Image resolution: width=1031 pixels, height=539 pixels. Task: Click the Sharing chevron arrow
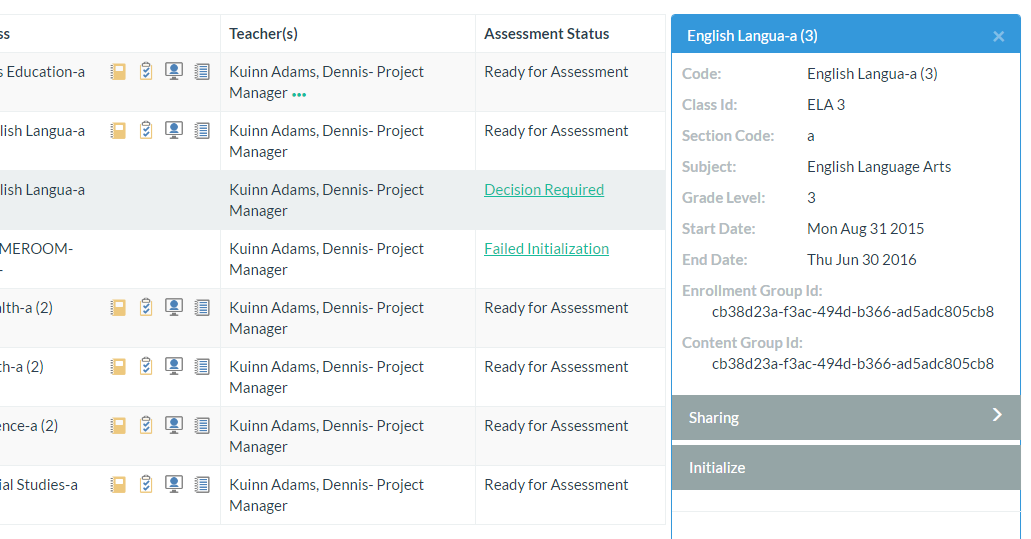(996, 416)
